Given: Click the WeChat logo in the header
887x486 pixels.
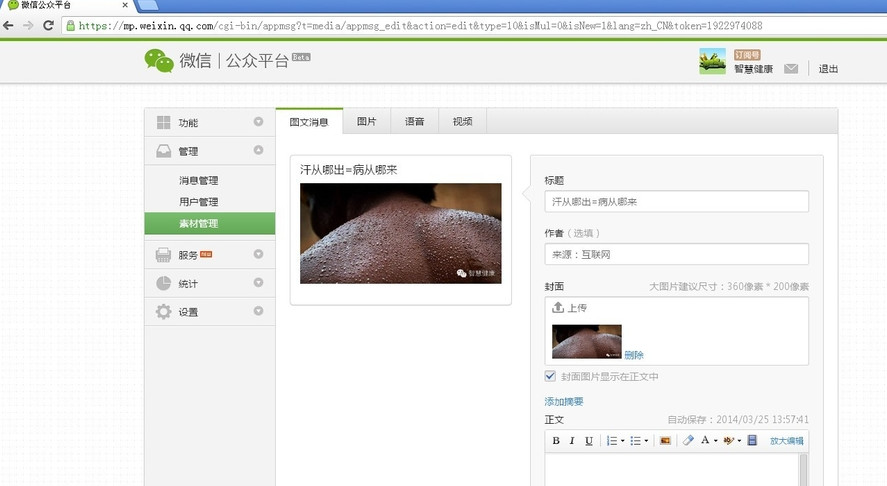Looking at the screenshot, I should click(159, 61).
